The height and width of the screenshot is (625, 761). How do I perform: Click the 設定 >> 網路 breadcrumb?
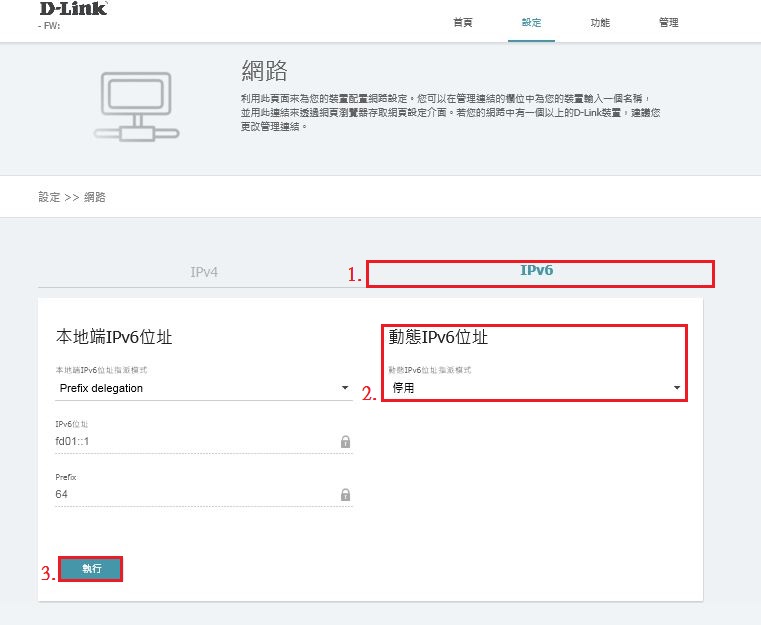[x=72, y=197]
